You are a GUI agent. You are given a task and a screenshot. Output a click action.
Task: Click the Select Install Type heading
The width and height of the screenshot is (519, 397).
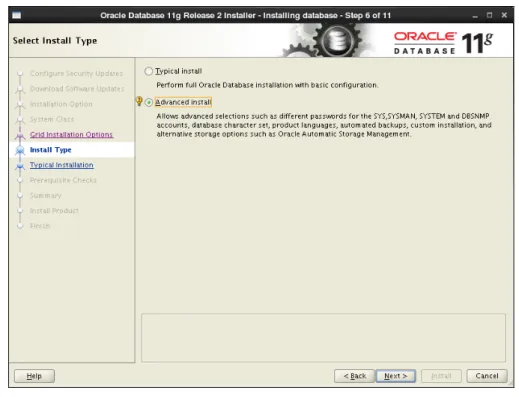(55, 41)
